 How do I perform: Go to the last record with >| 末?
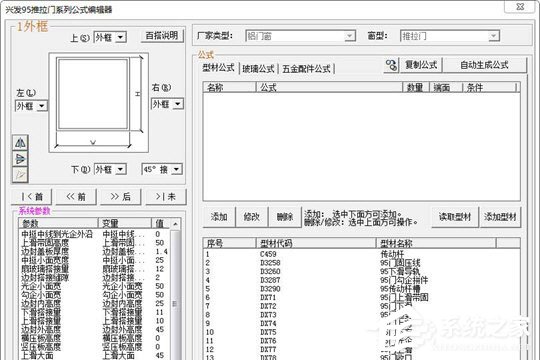(166, 197)
